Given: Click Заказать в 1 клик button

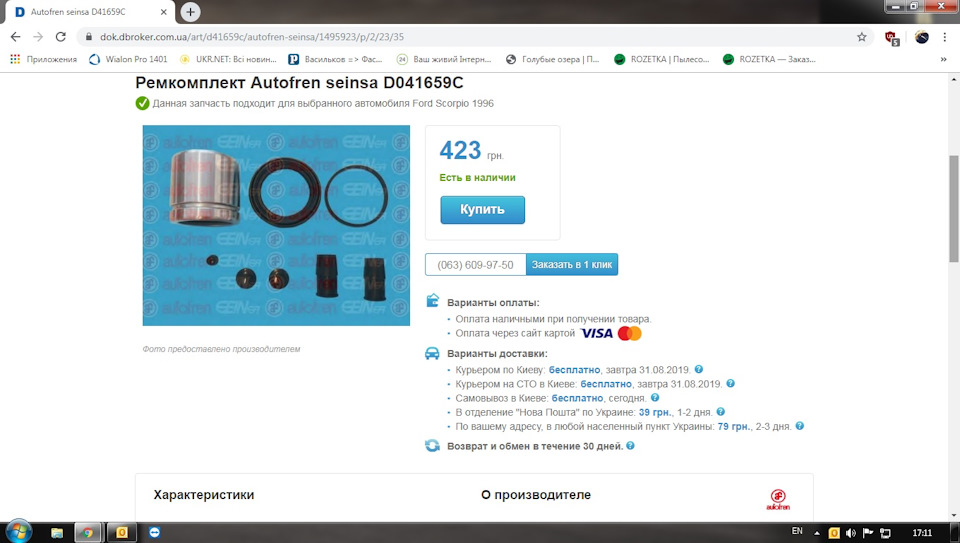Looking at the screenshot, I should coord(572,264).
